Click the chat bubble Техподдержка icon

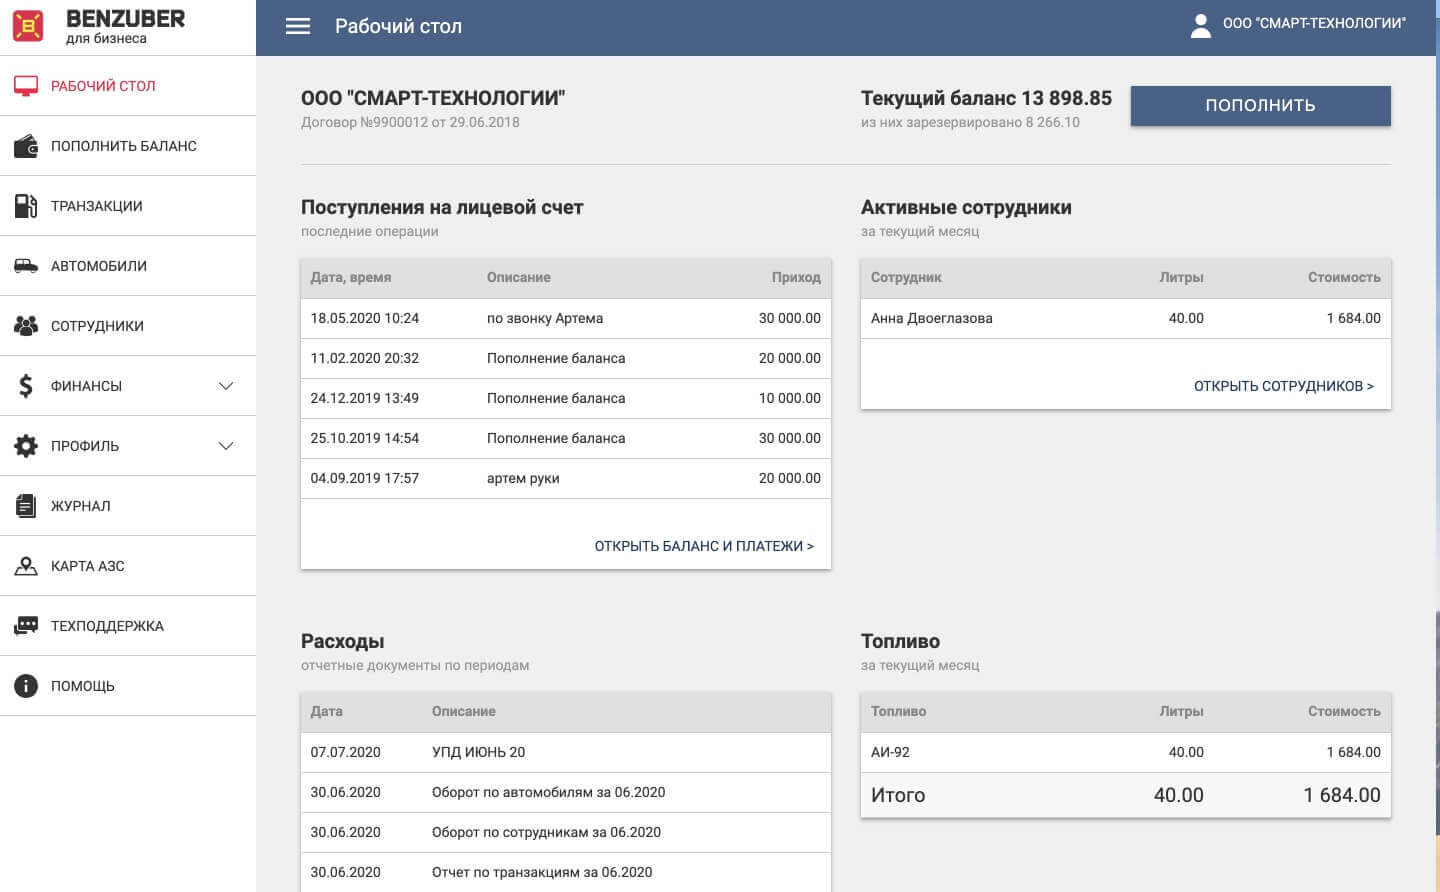coord(26,626)
